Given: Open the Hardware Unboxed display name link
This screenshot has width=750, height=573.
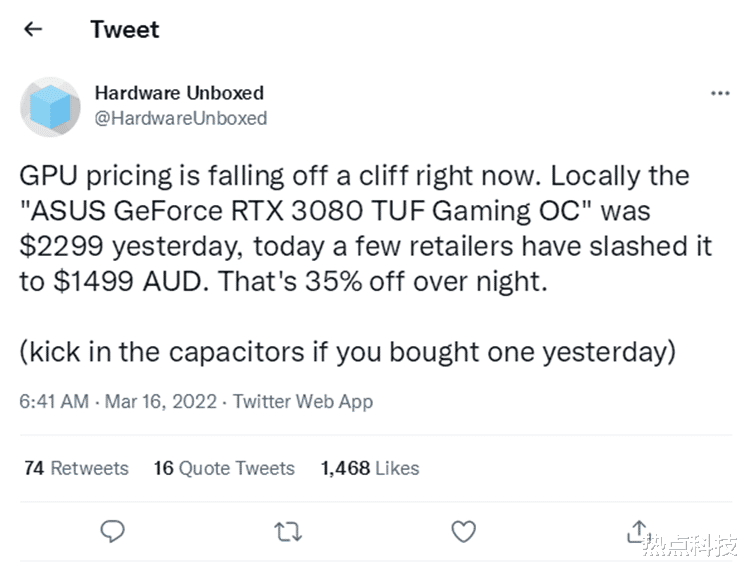Looking at the screenshot, I should click(179, 93).
